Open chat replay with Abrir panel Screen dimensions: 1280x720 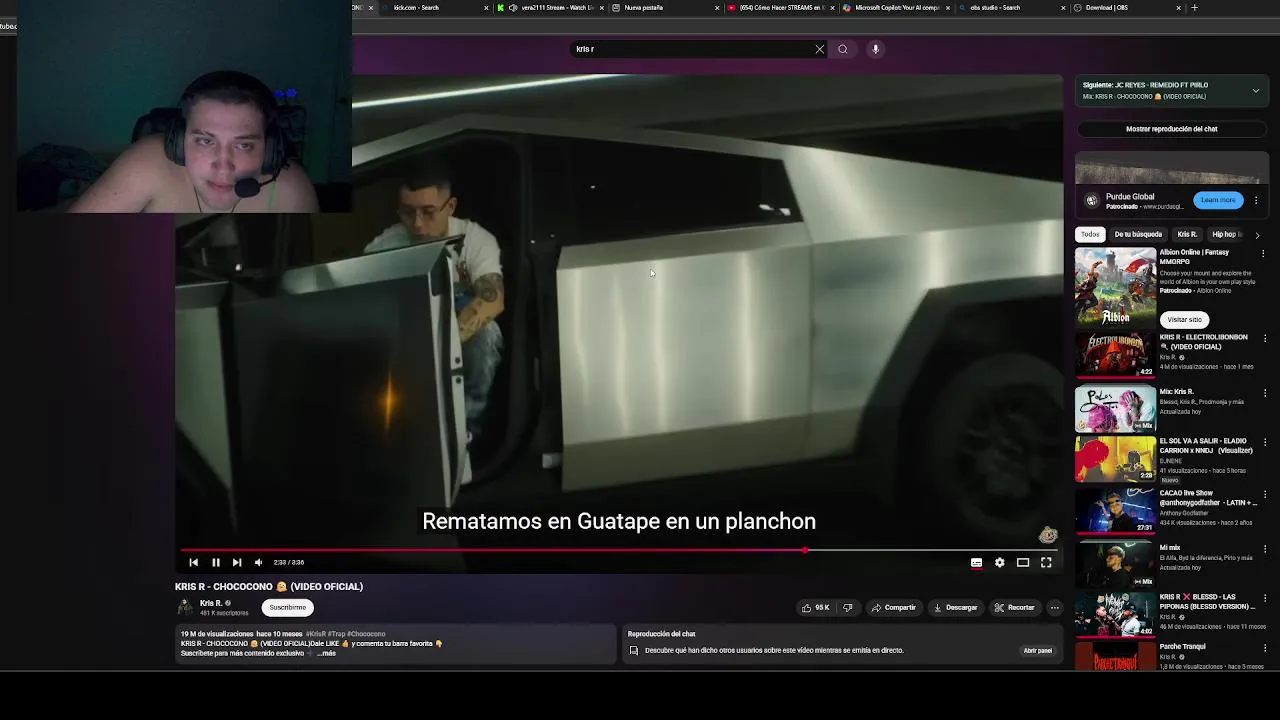(1037, 650)
